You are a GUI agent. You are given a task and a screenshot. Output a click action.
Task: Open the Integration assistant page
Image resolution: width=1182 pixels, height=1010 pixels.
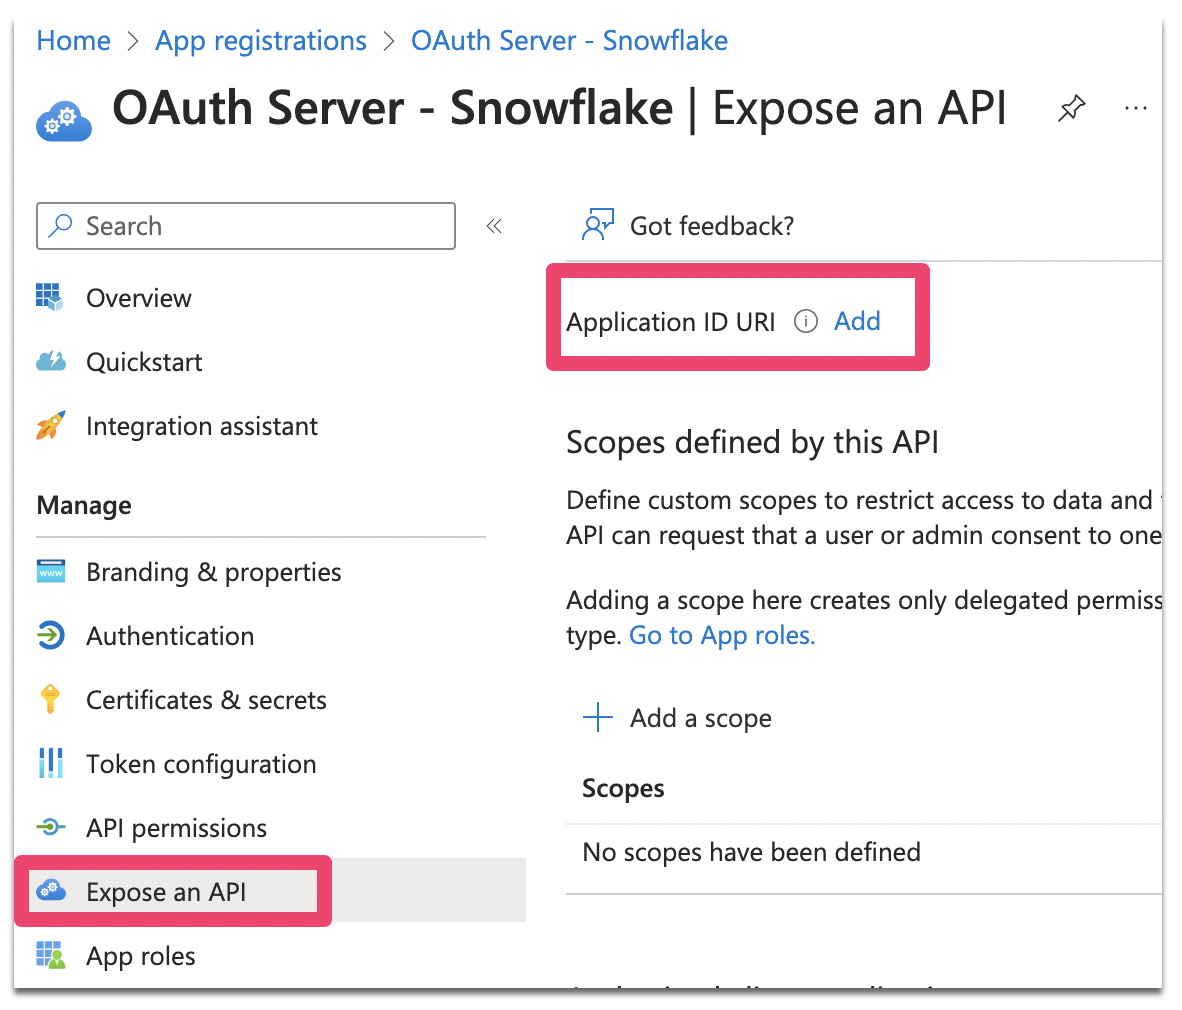pos(202,427)
